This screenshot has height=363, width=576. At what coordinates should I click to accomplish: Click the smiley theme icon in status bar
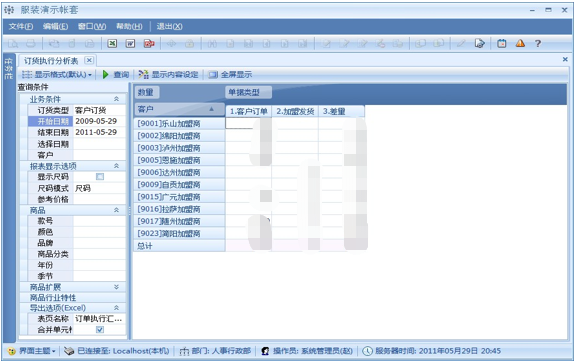[x=12, y=351]
